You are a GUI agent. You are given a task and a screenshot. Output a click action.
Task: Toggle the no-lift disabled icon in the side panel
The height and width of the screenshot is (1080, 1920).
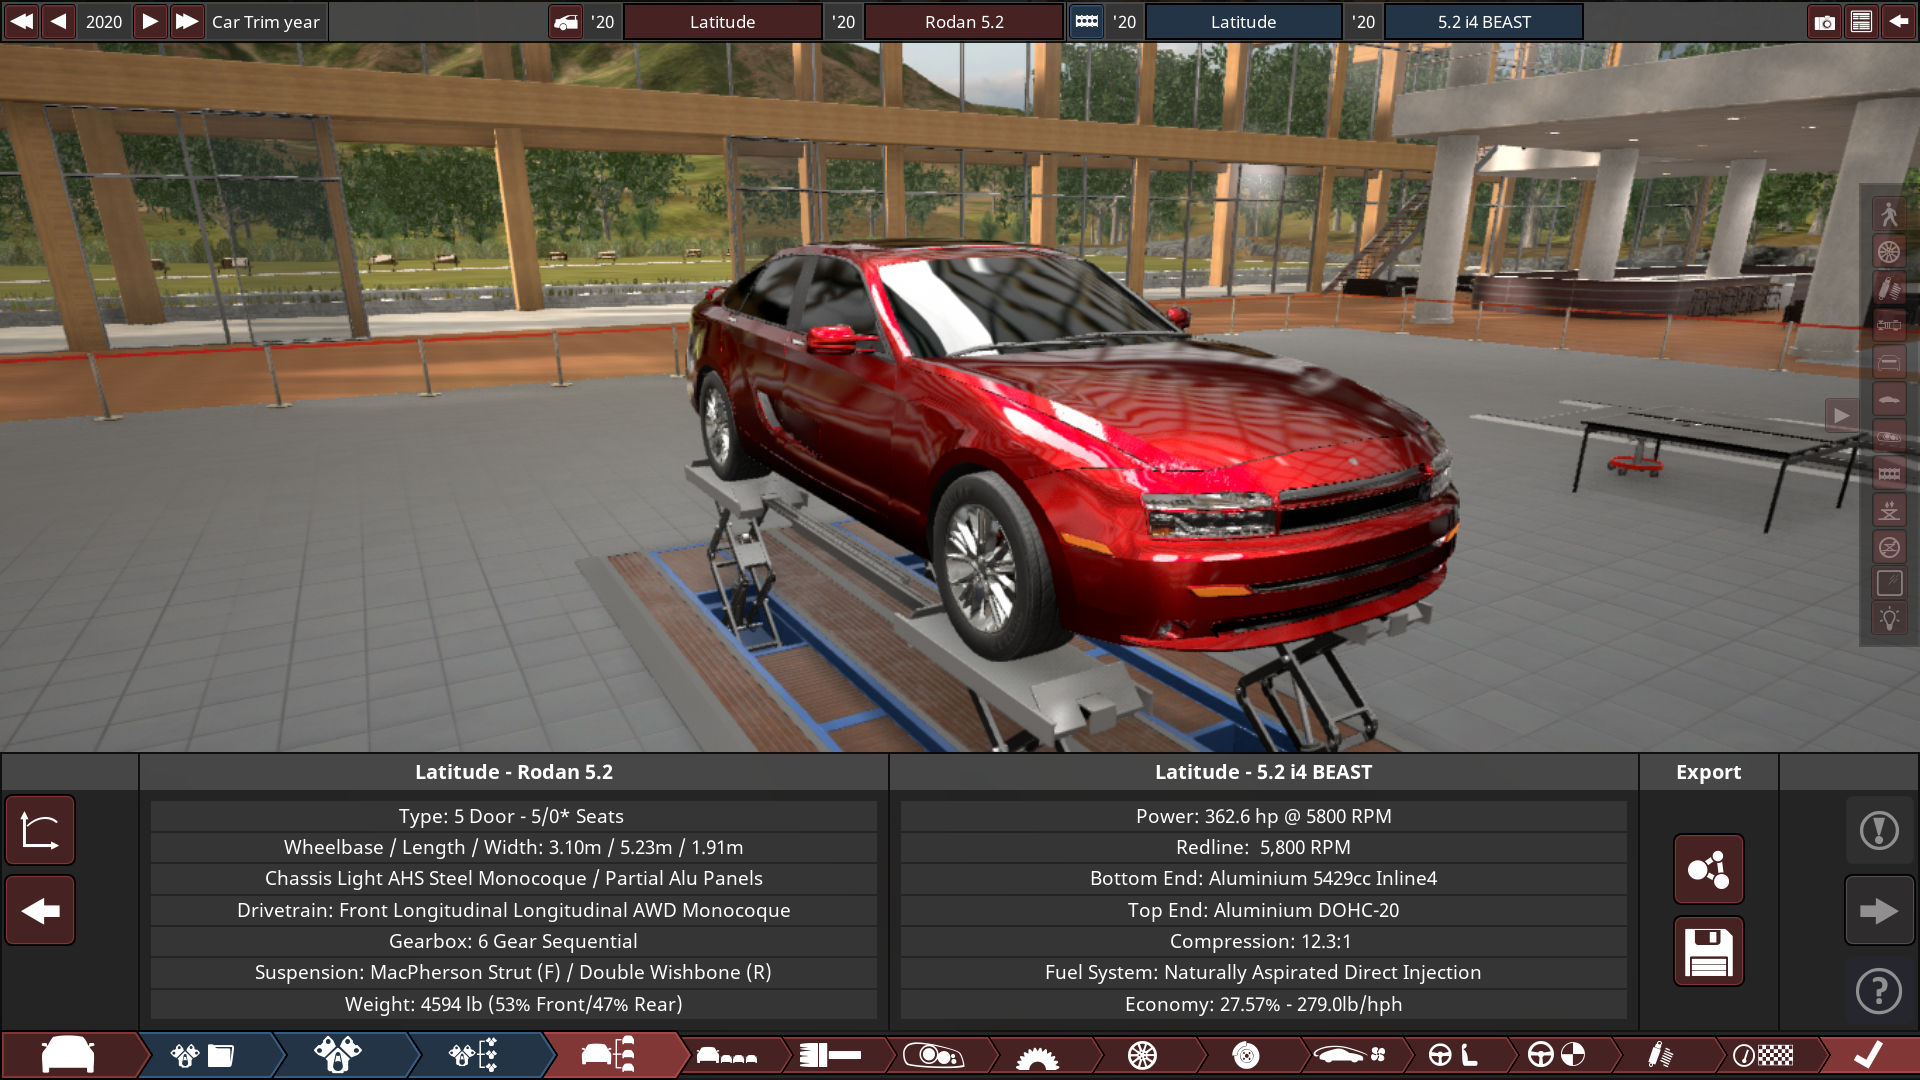coord(1888,547)
